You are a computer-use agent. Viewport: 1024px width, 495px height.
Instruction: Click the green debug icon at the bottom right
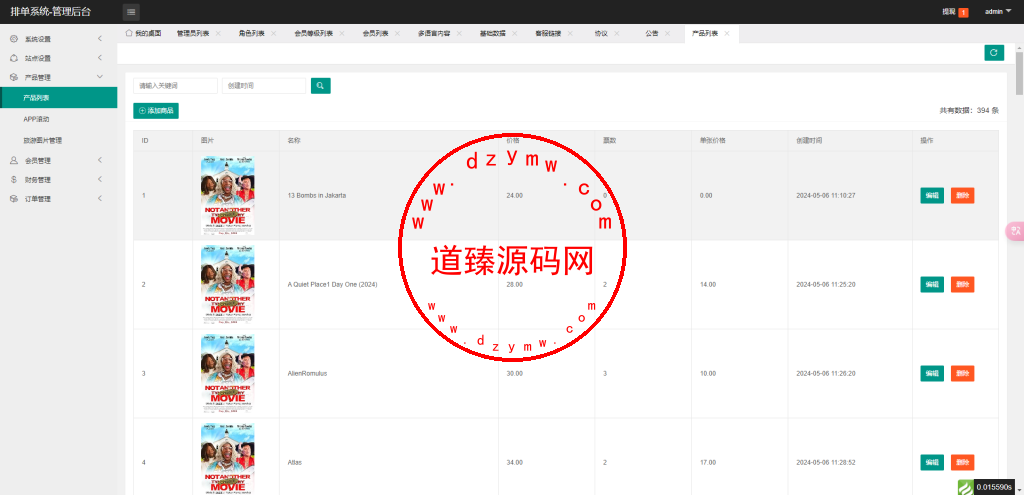[x=965, y=487]
